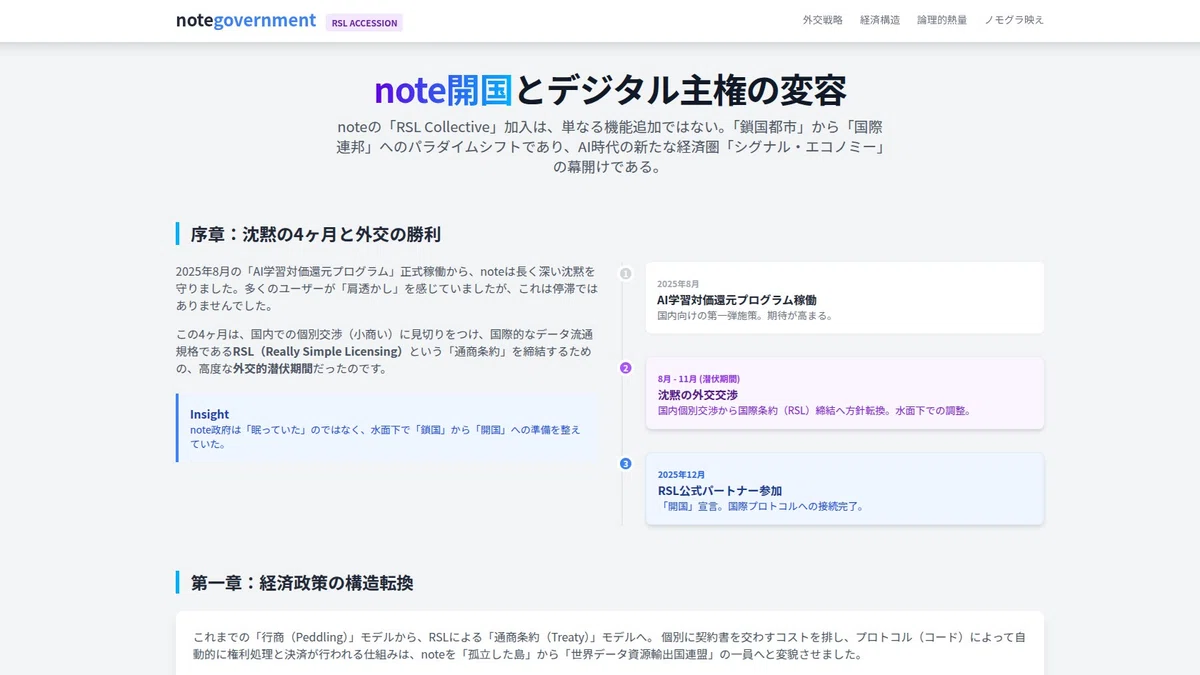1200x675 pixels.
Task: Click the 序章：沈黙の4ヶ月と外交の勝利 heading
Action: [316, 234]
